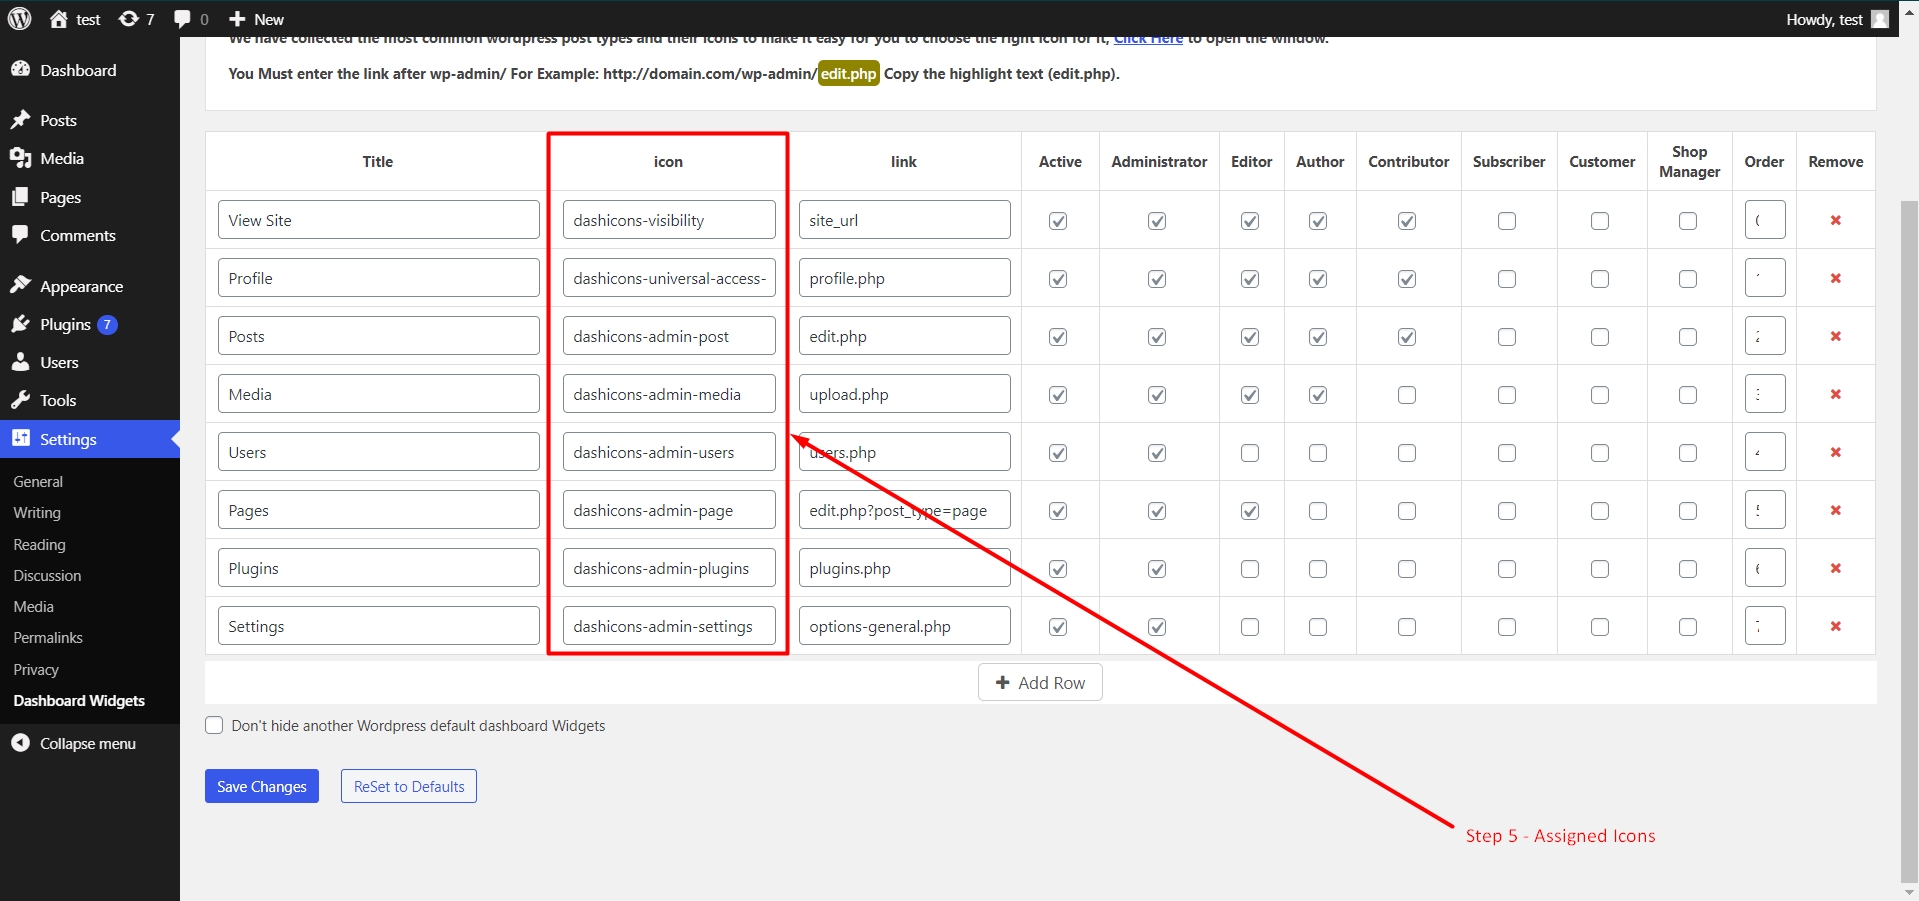Click the Save Changes button
This screenshot has width=1919, height=901.
pos(262,786)
